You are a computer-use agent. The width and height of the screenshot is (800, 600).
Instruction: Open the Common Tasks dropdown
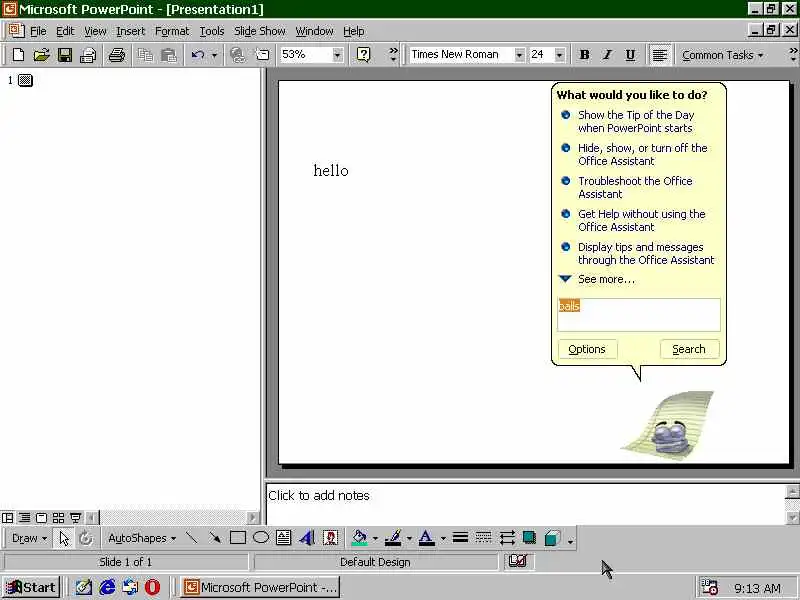click(x=722, y=55)
